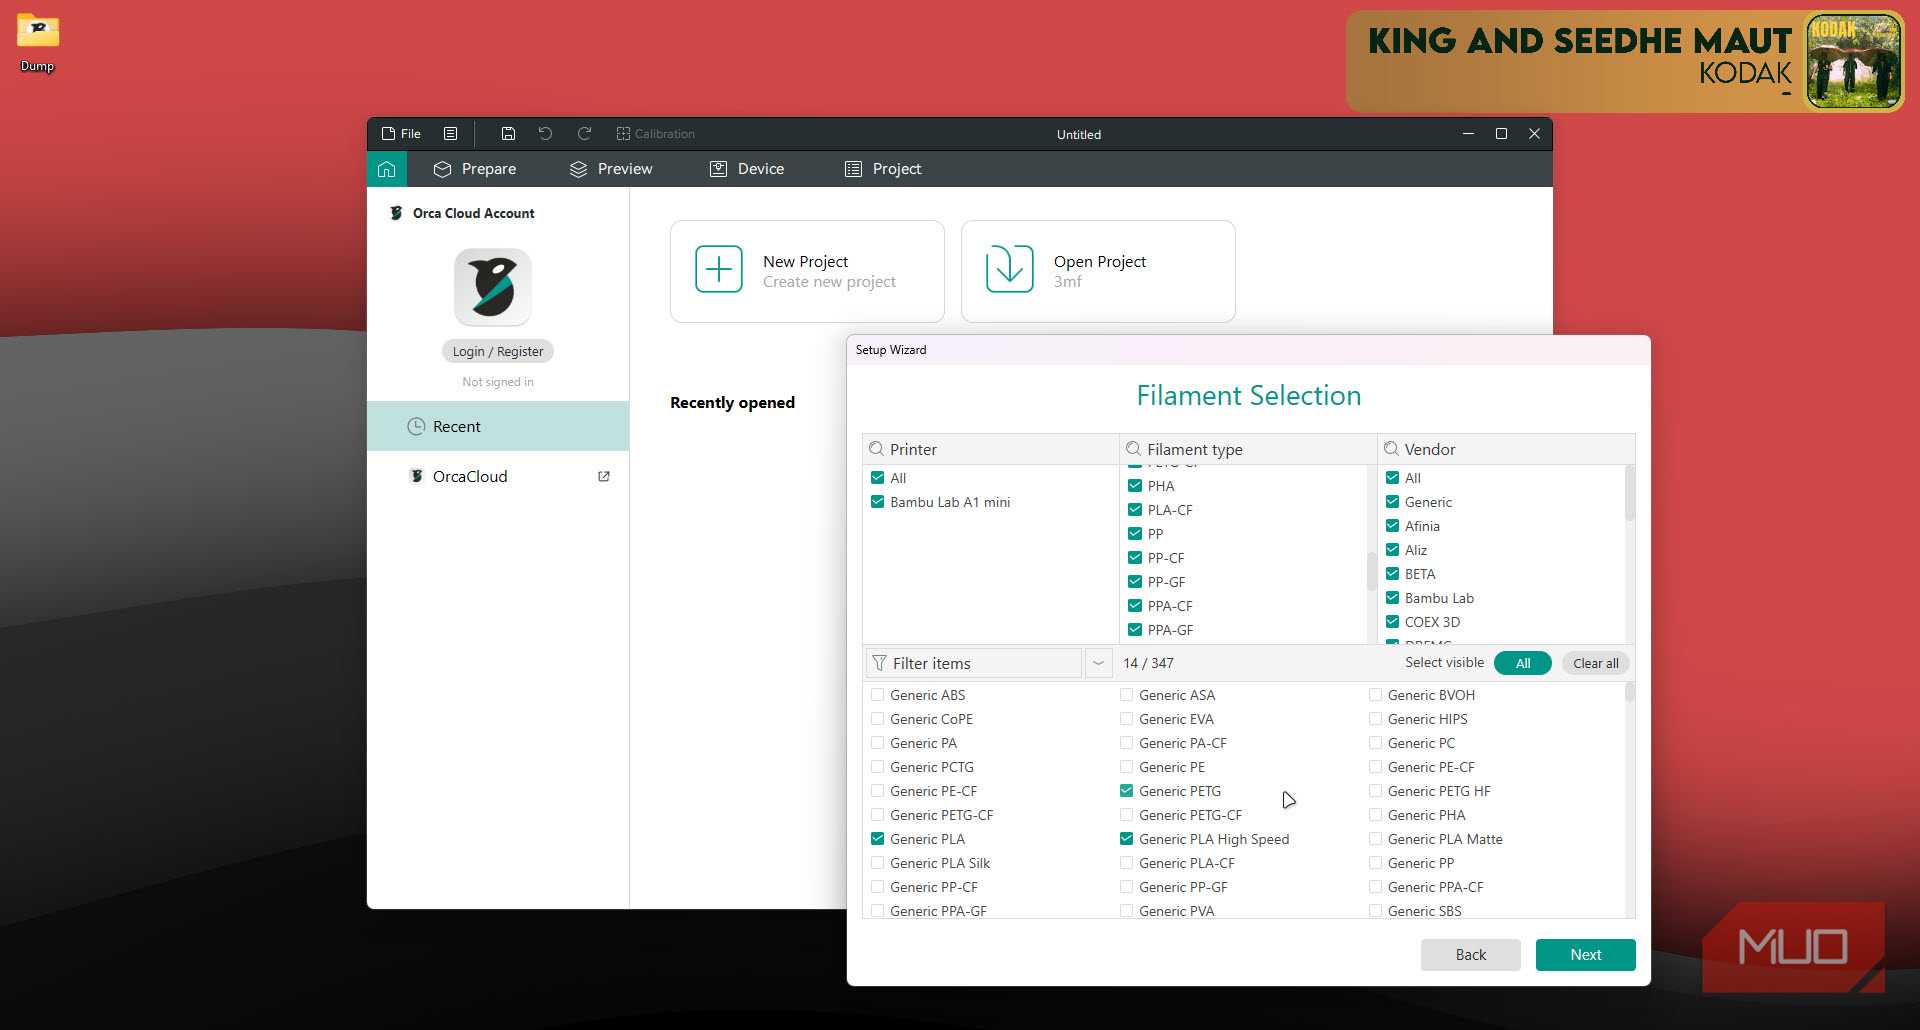Image resolution: width=1920 pixels, height=1030 pixels.
Task: Click the Clear all button
Action: coord(1595,663)
